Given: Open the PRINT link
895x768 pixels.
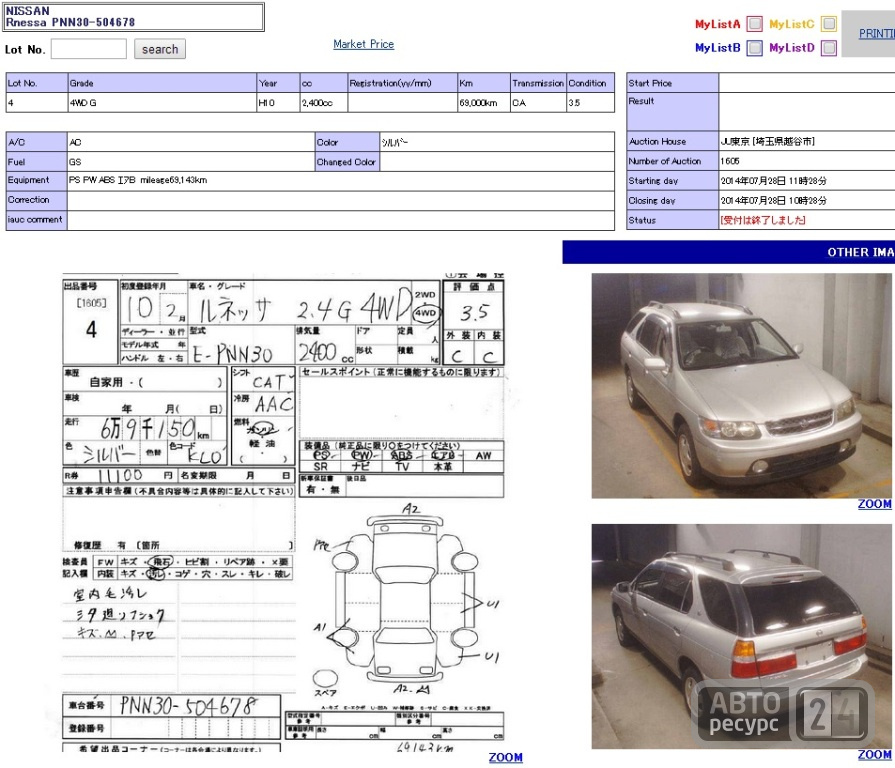Looking at the screenshot, I should 877,34.
